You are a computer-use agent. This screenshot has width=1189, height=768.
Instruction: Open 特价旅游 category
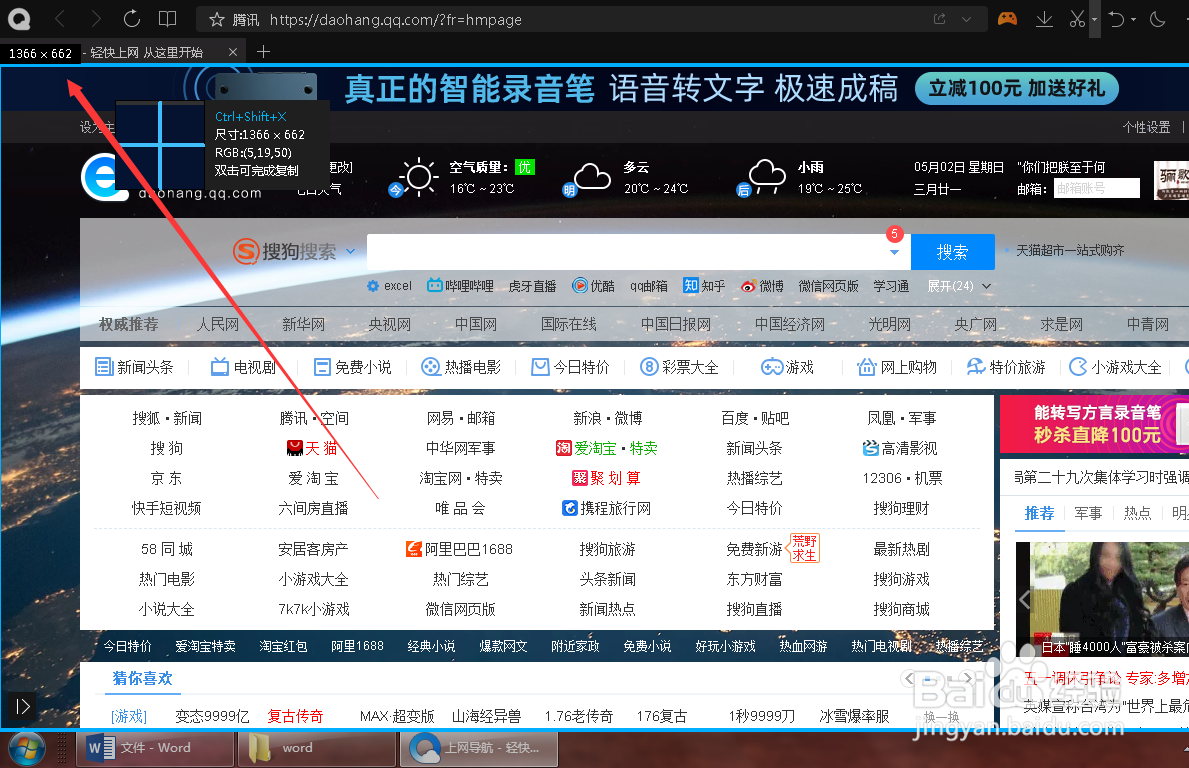click(1005, 367)
